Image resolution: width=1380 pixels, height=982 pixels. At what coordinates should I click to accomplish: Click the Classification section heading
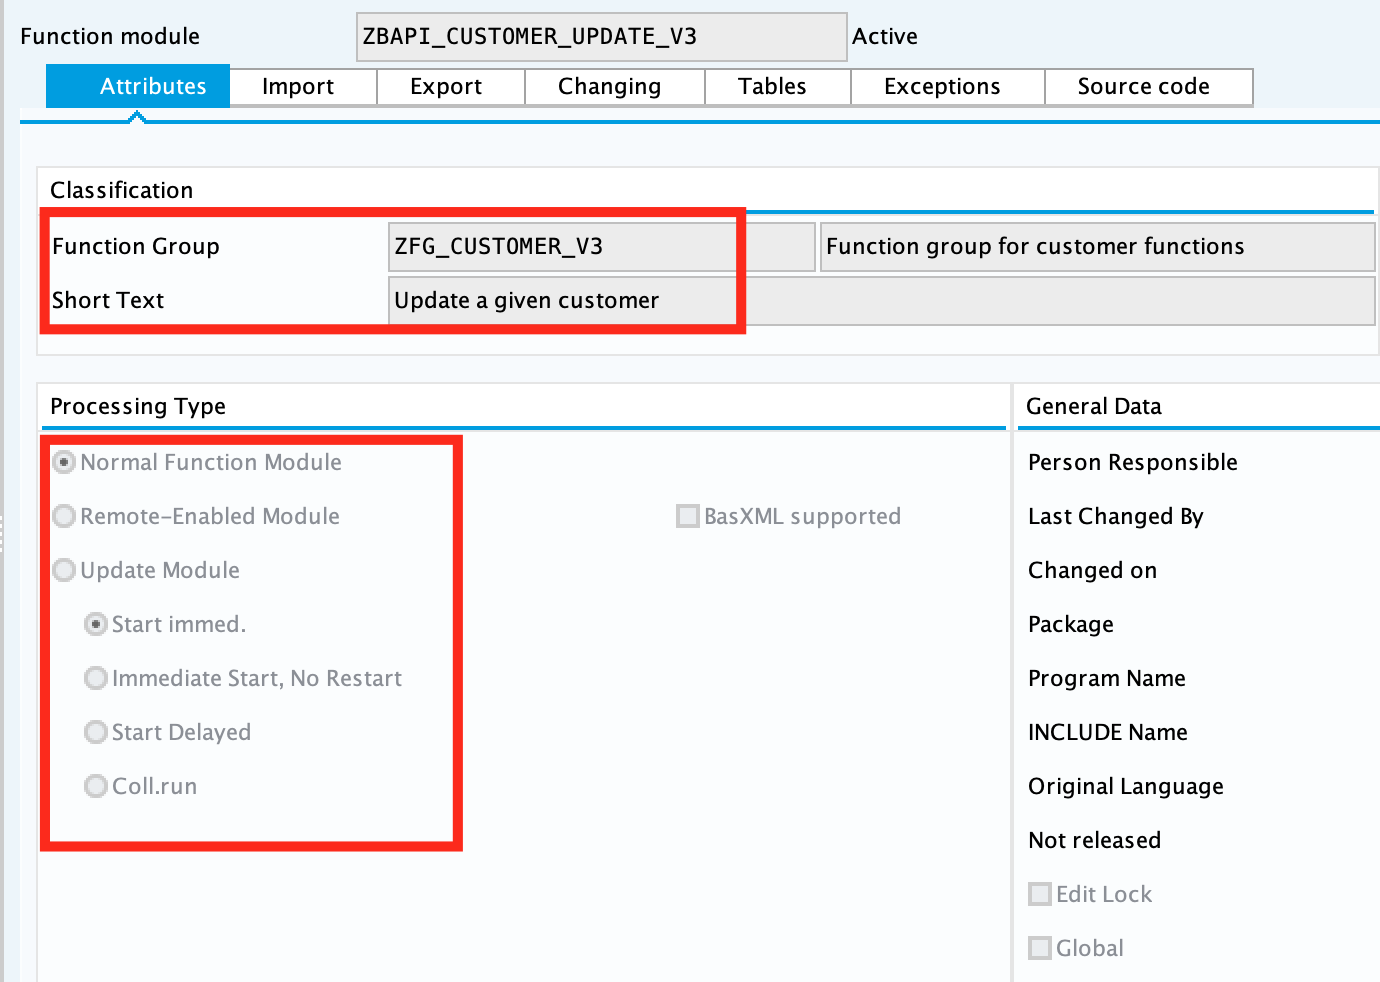[122, 190]
